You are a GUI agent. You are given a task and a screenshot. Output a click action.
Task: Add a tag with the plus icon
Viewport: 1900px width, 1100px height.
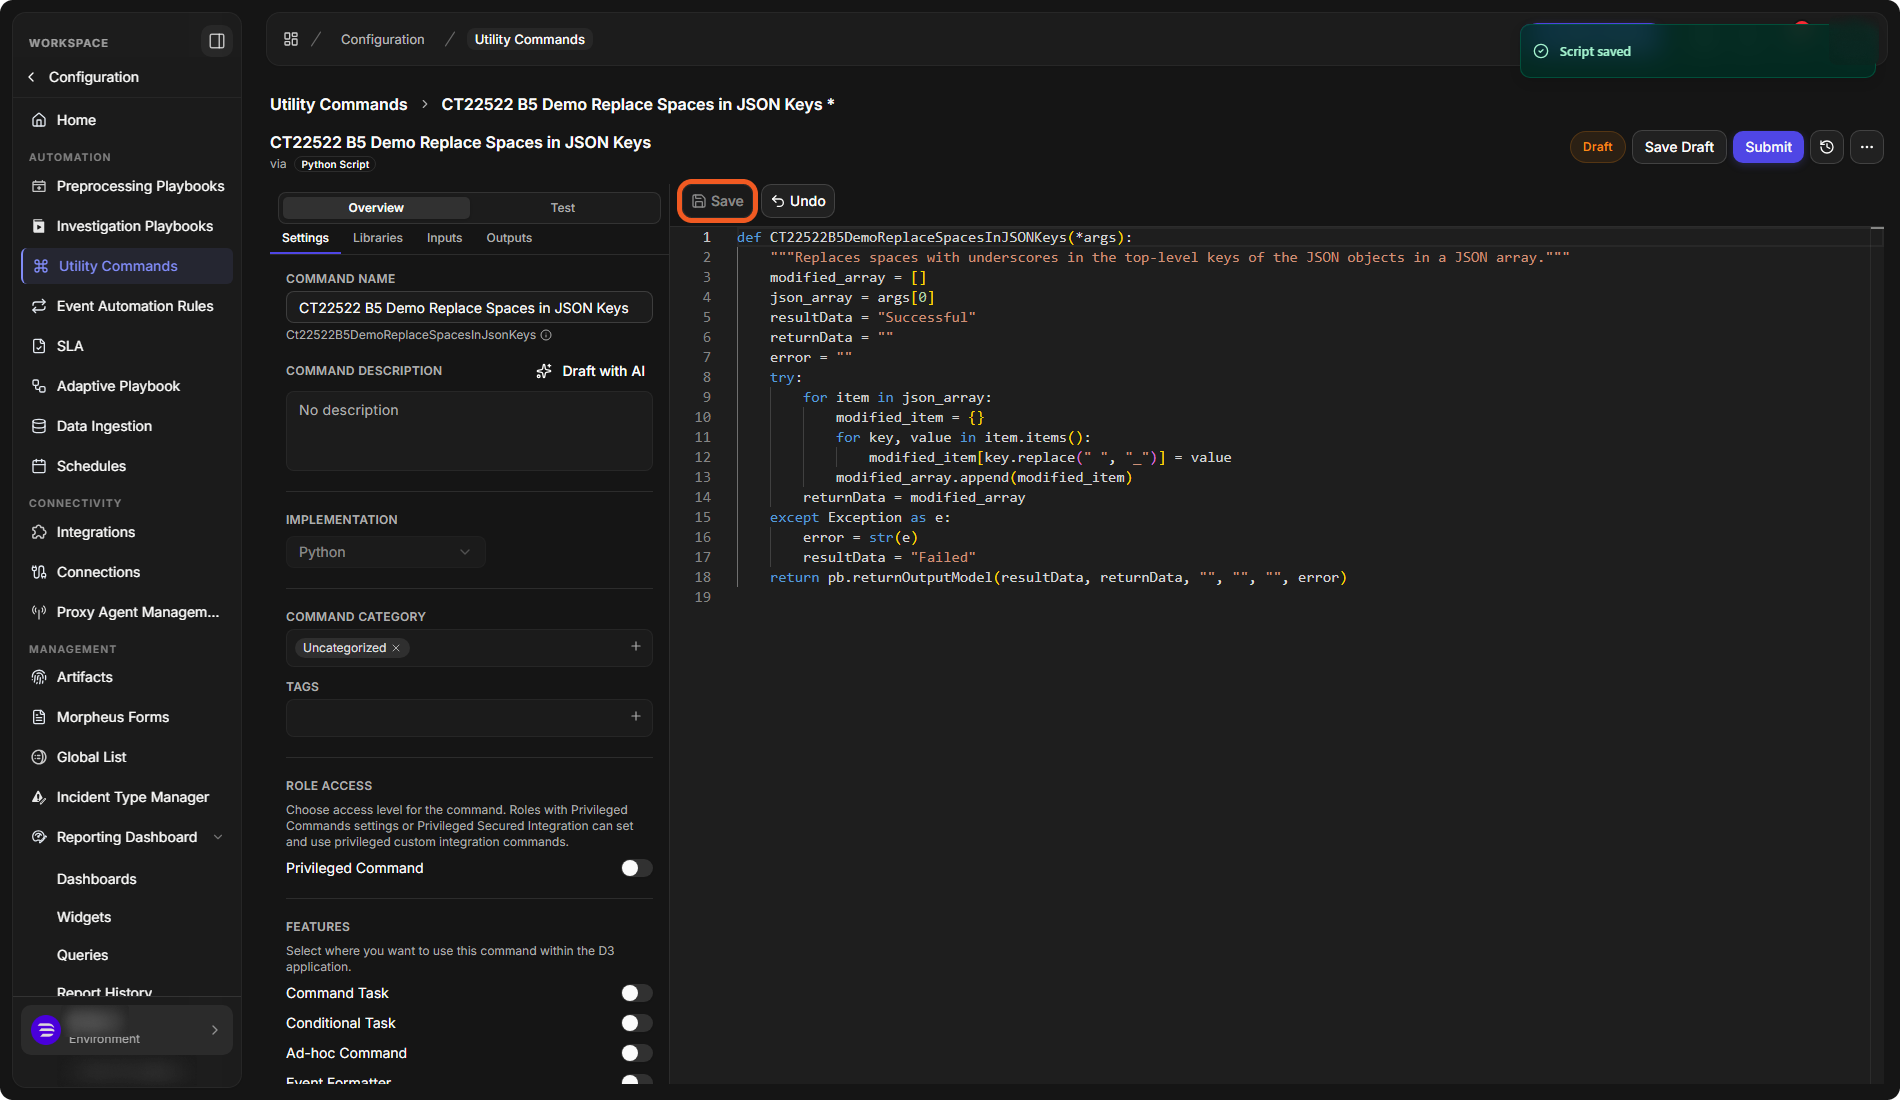pos(636,716)
